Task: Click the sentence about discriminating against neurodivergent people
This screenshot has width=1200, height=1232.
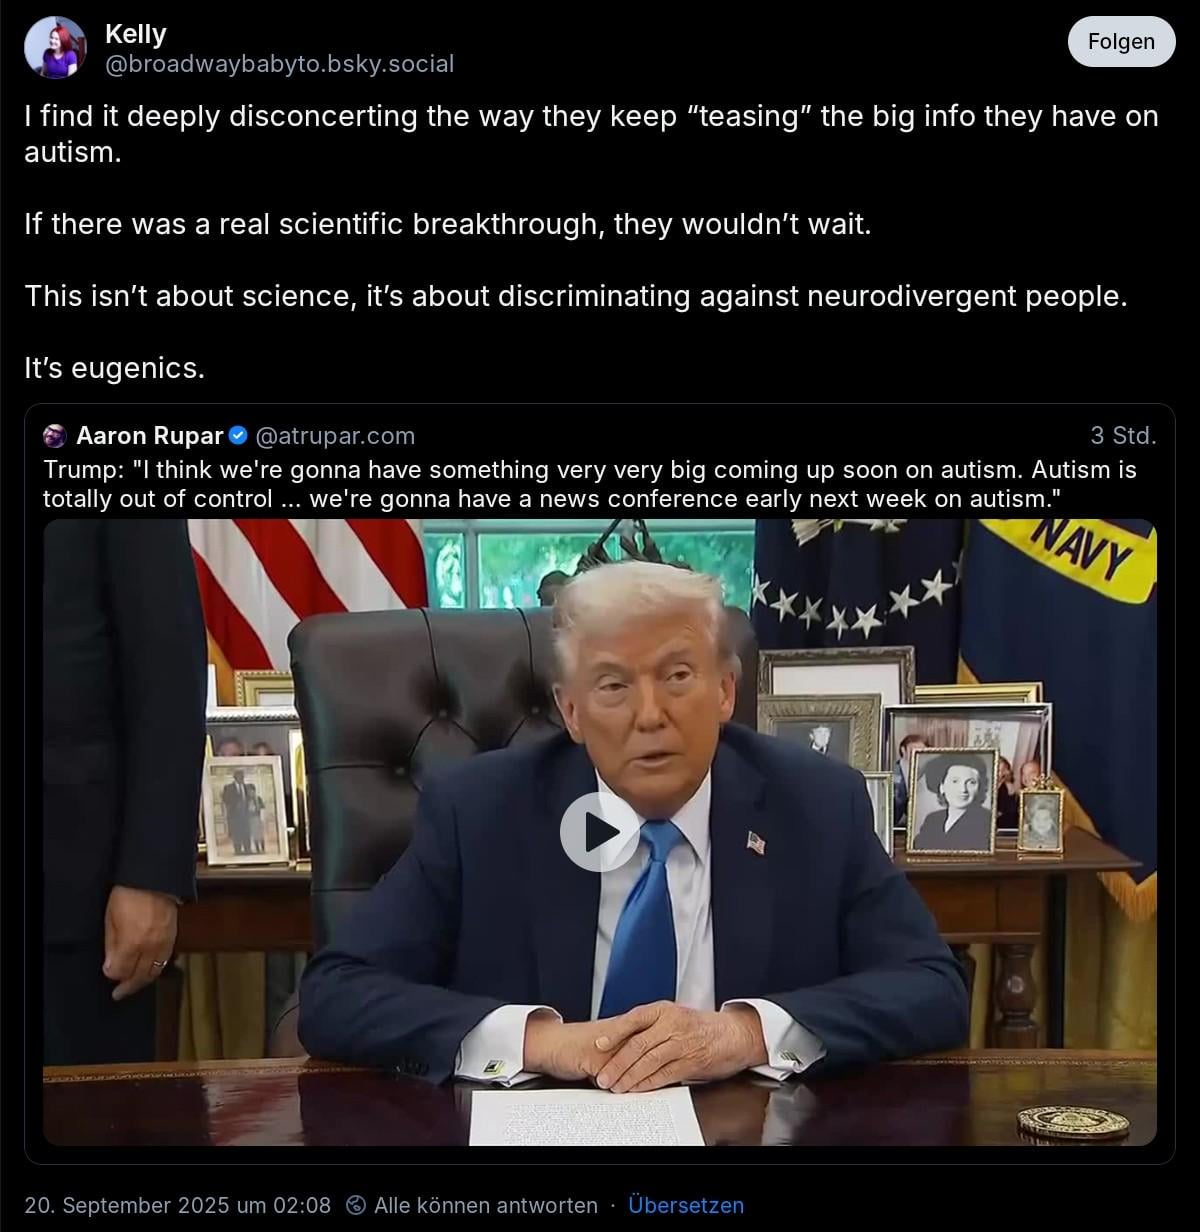Action: click(x=576, y=296)
